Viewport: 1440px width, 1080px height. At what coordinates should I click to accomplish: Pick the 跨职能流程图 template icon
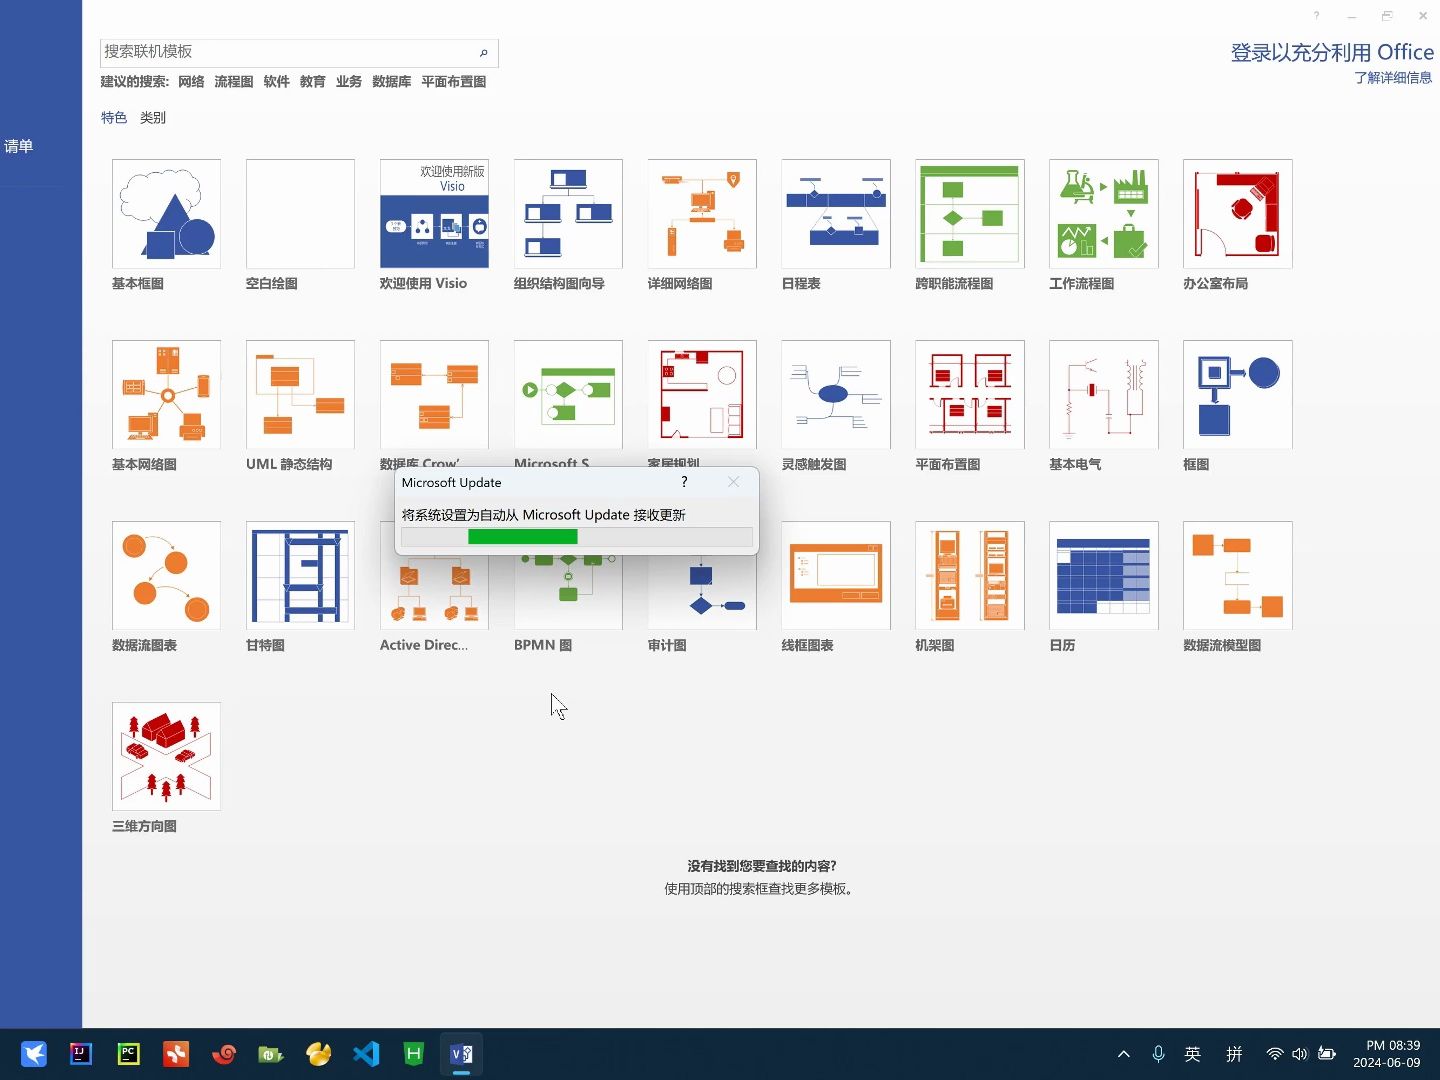[970, 214]
